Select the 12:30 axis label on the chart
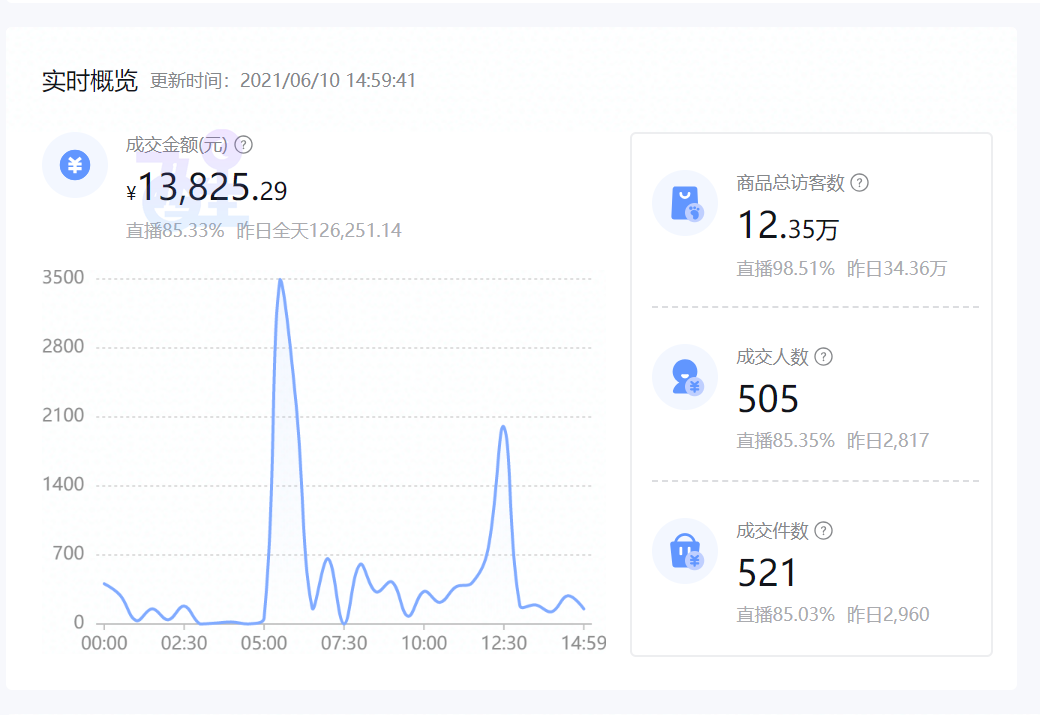This screenshot has width=1040, height=715. (x=505, y=645)
